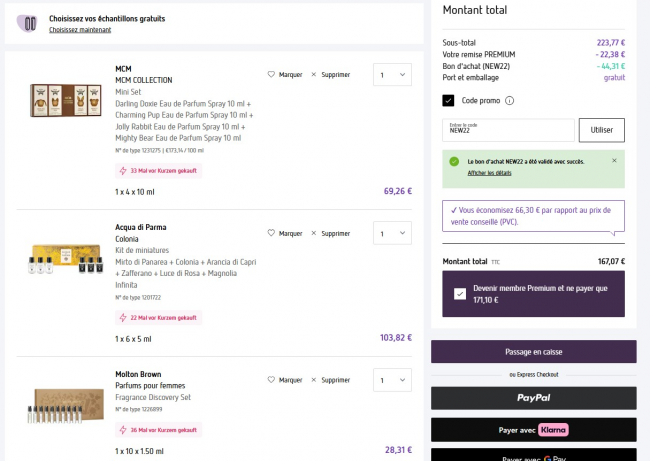This screenshot has height=461, width=650.
Task: Remove Molton Brown item via X icon
Action: [314, 380]
